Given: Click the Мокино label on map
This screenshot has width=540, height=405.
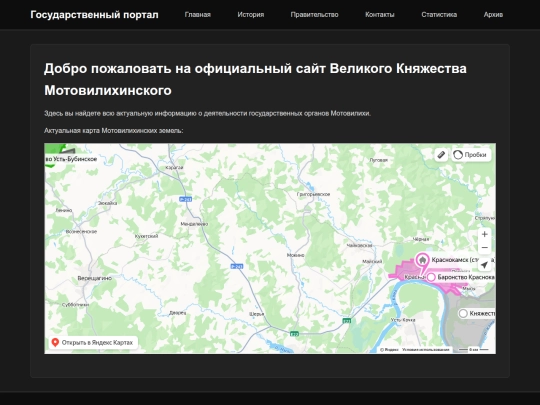Looking at the screenshot, I should click(295, 255).
